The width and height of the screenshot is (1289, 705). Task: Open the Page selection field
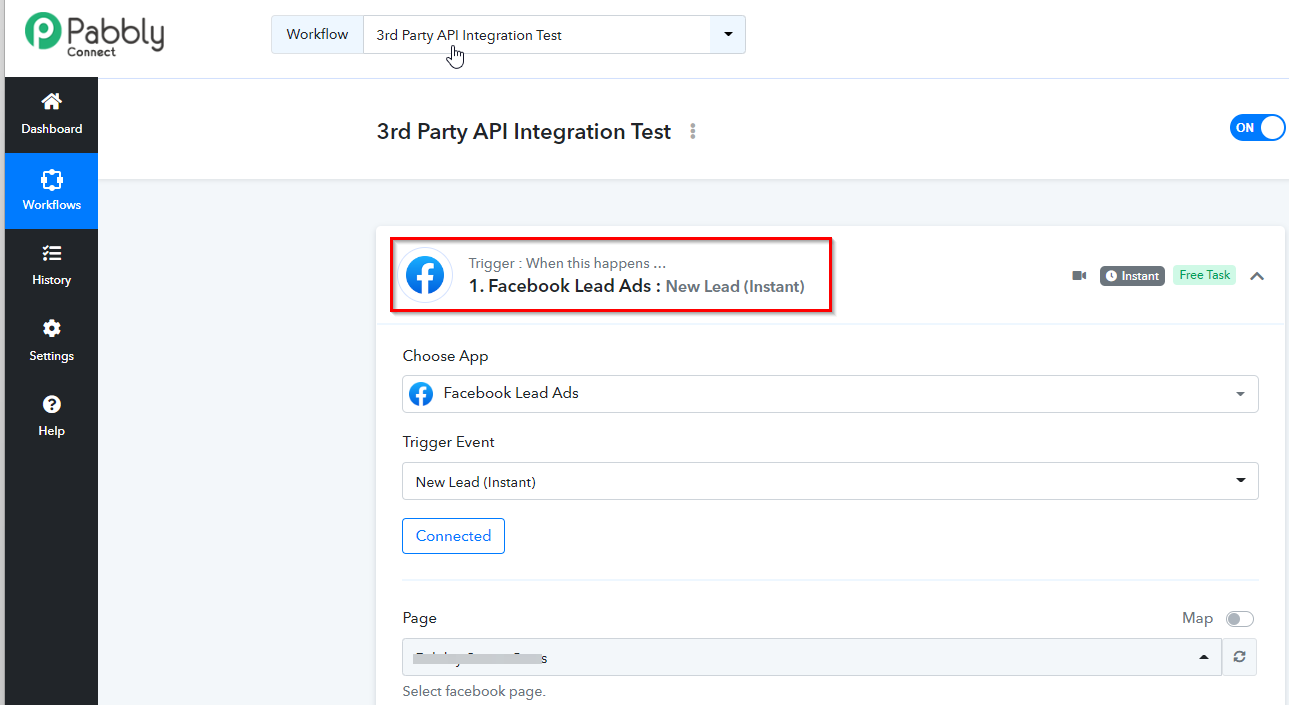coord(810,657)
